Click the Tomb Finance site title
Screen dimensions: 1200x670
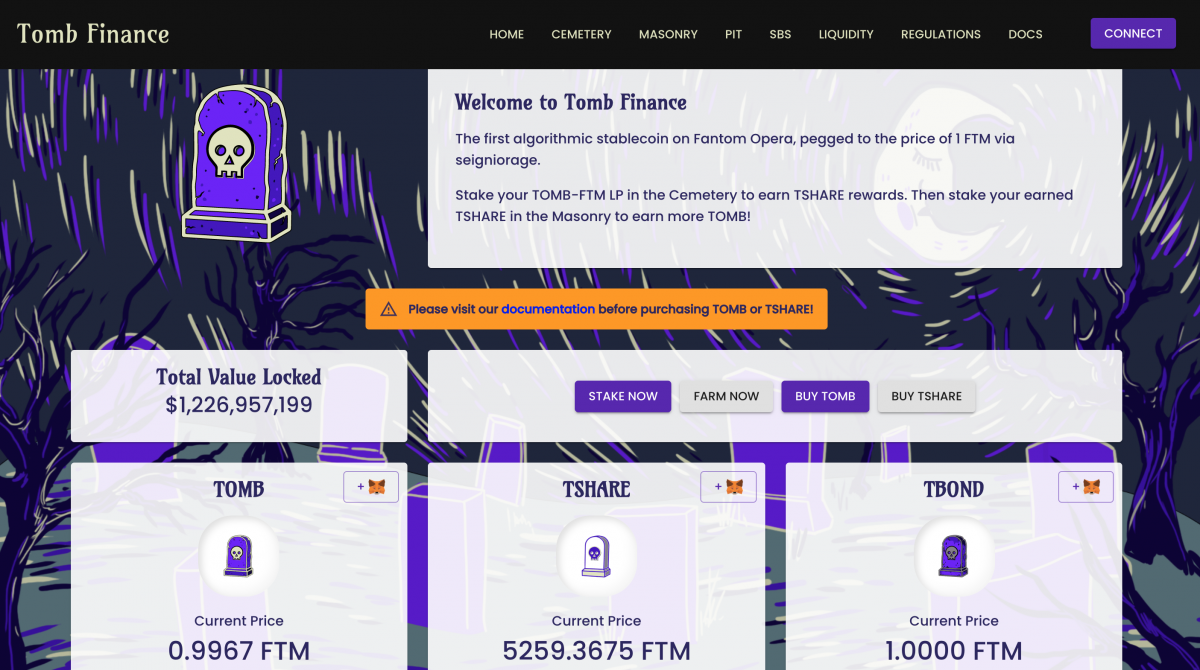(93, 34)
